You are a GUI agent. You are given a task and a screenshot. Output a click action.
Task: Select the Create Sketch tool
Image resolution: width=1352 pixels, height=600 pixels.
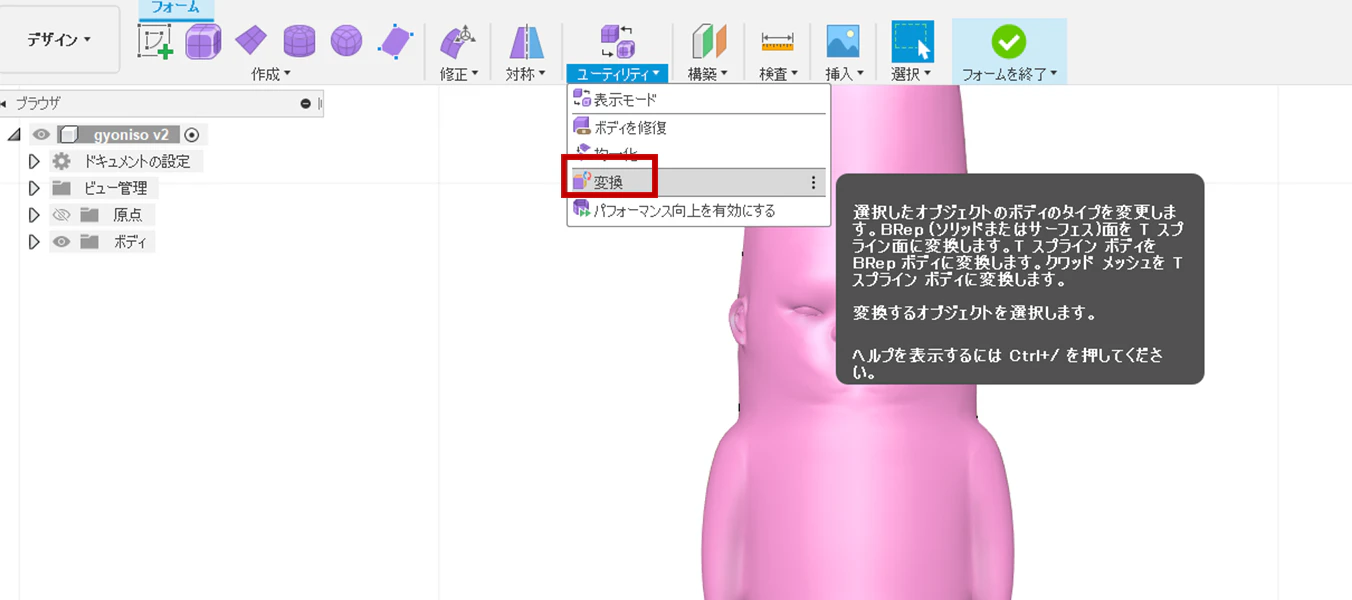[154, 41]
